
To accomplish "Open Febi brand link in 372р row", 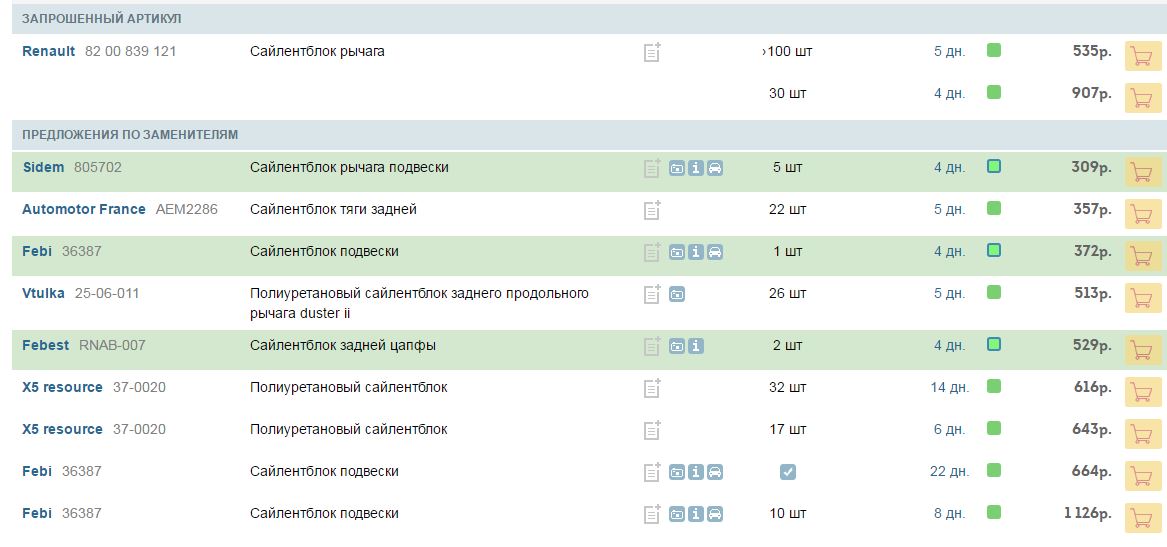I will (x=37, y=252).
